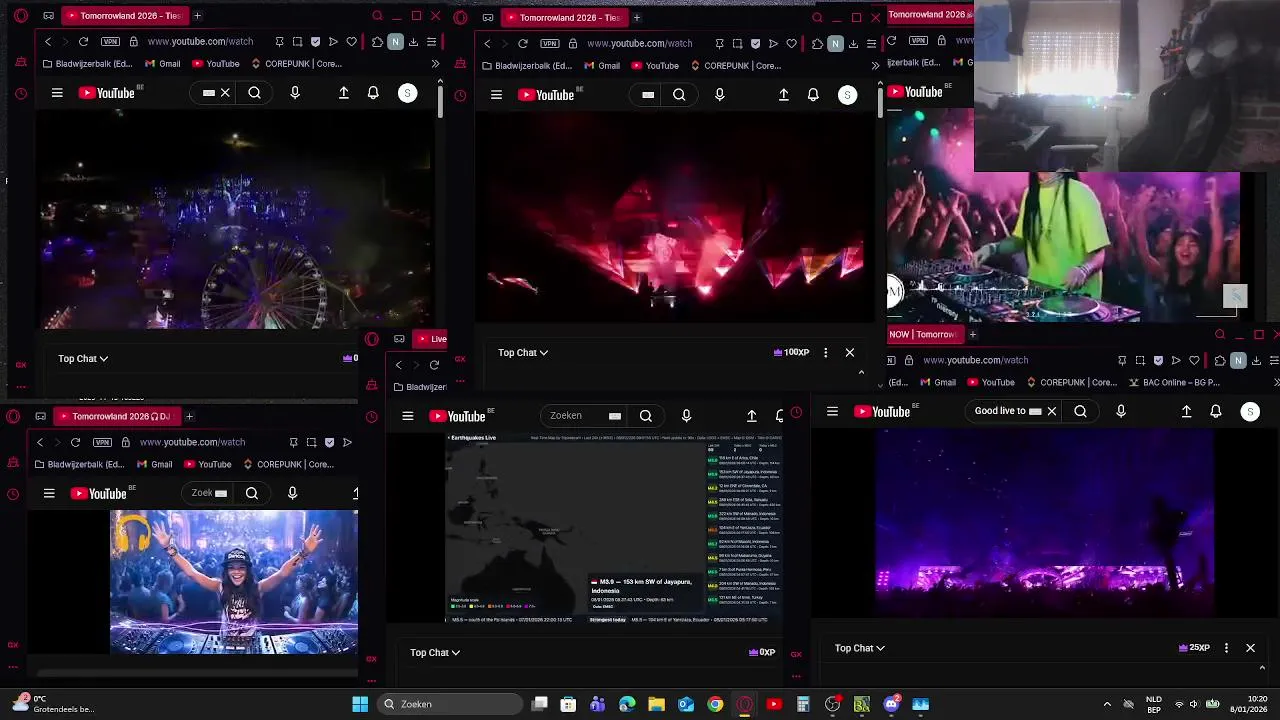Viewport: 1280px width, 720px height.
Task: Click address bar in red laser video window
Action: click(x=640, y=44)
